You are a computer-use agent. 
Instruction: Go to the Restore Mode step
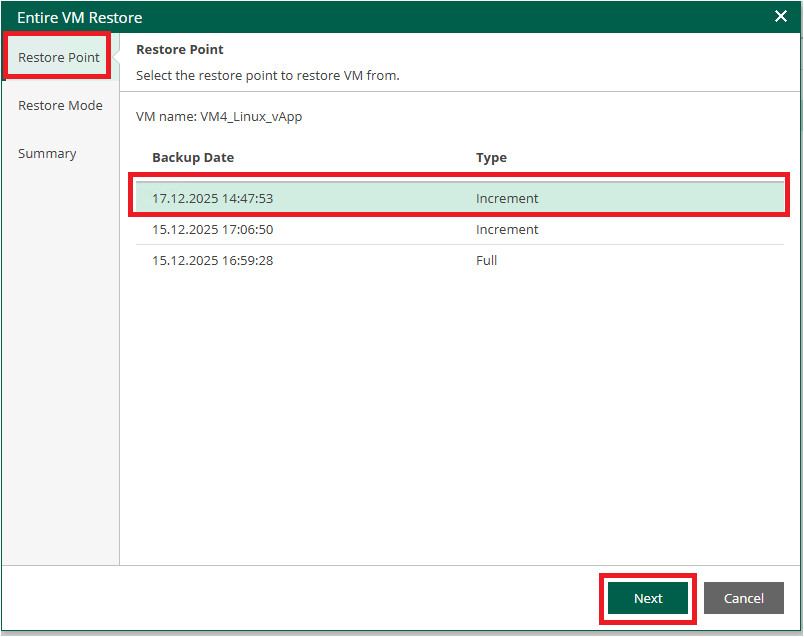coord(60,105)
